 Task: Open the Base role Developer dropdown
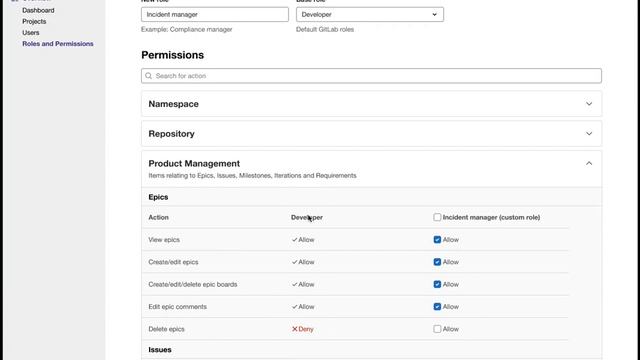[x=370, y=14]
